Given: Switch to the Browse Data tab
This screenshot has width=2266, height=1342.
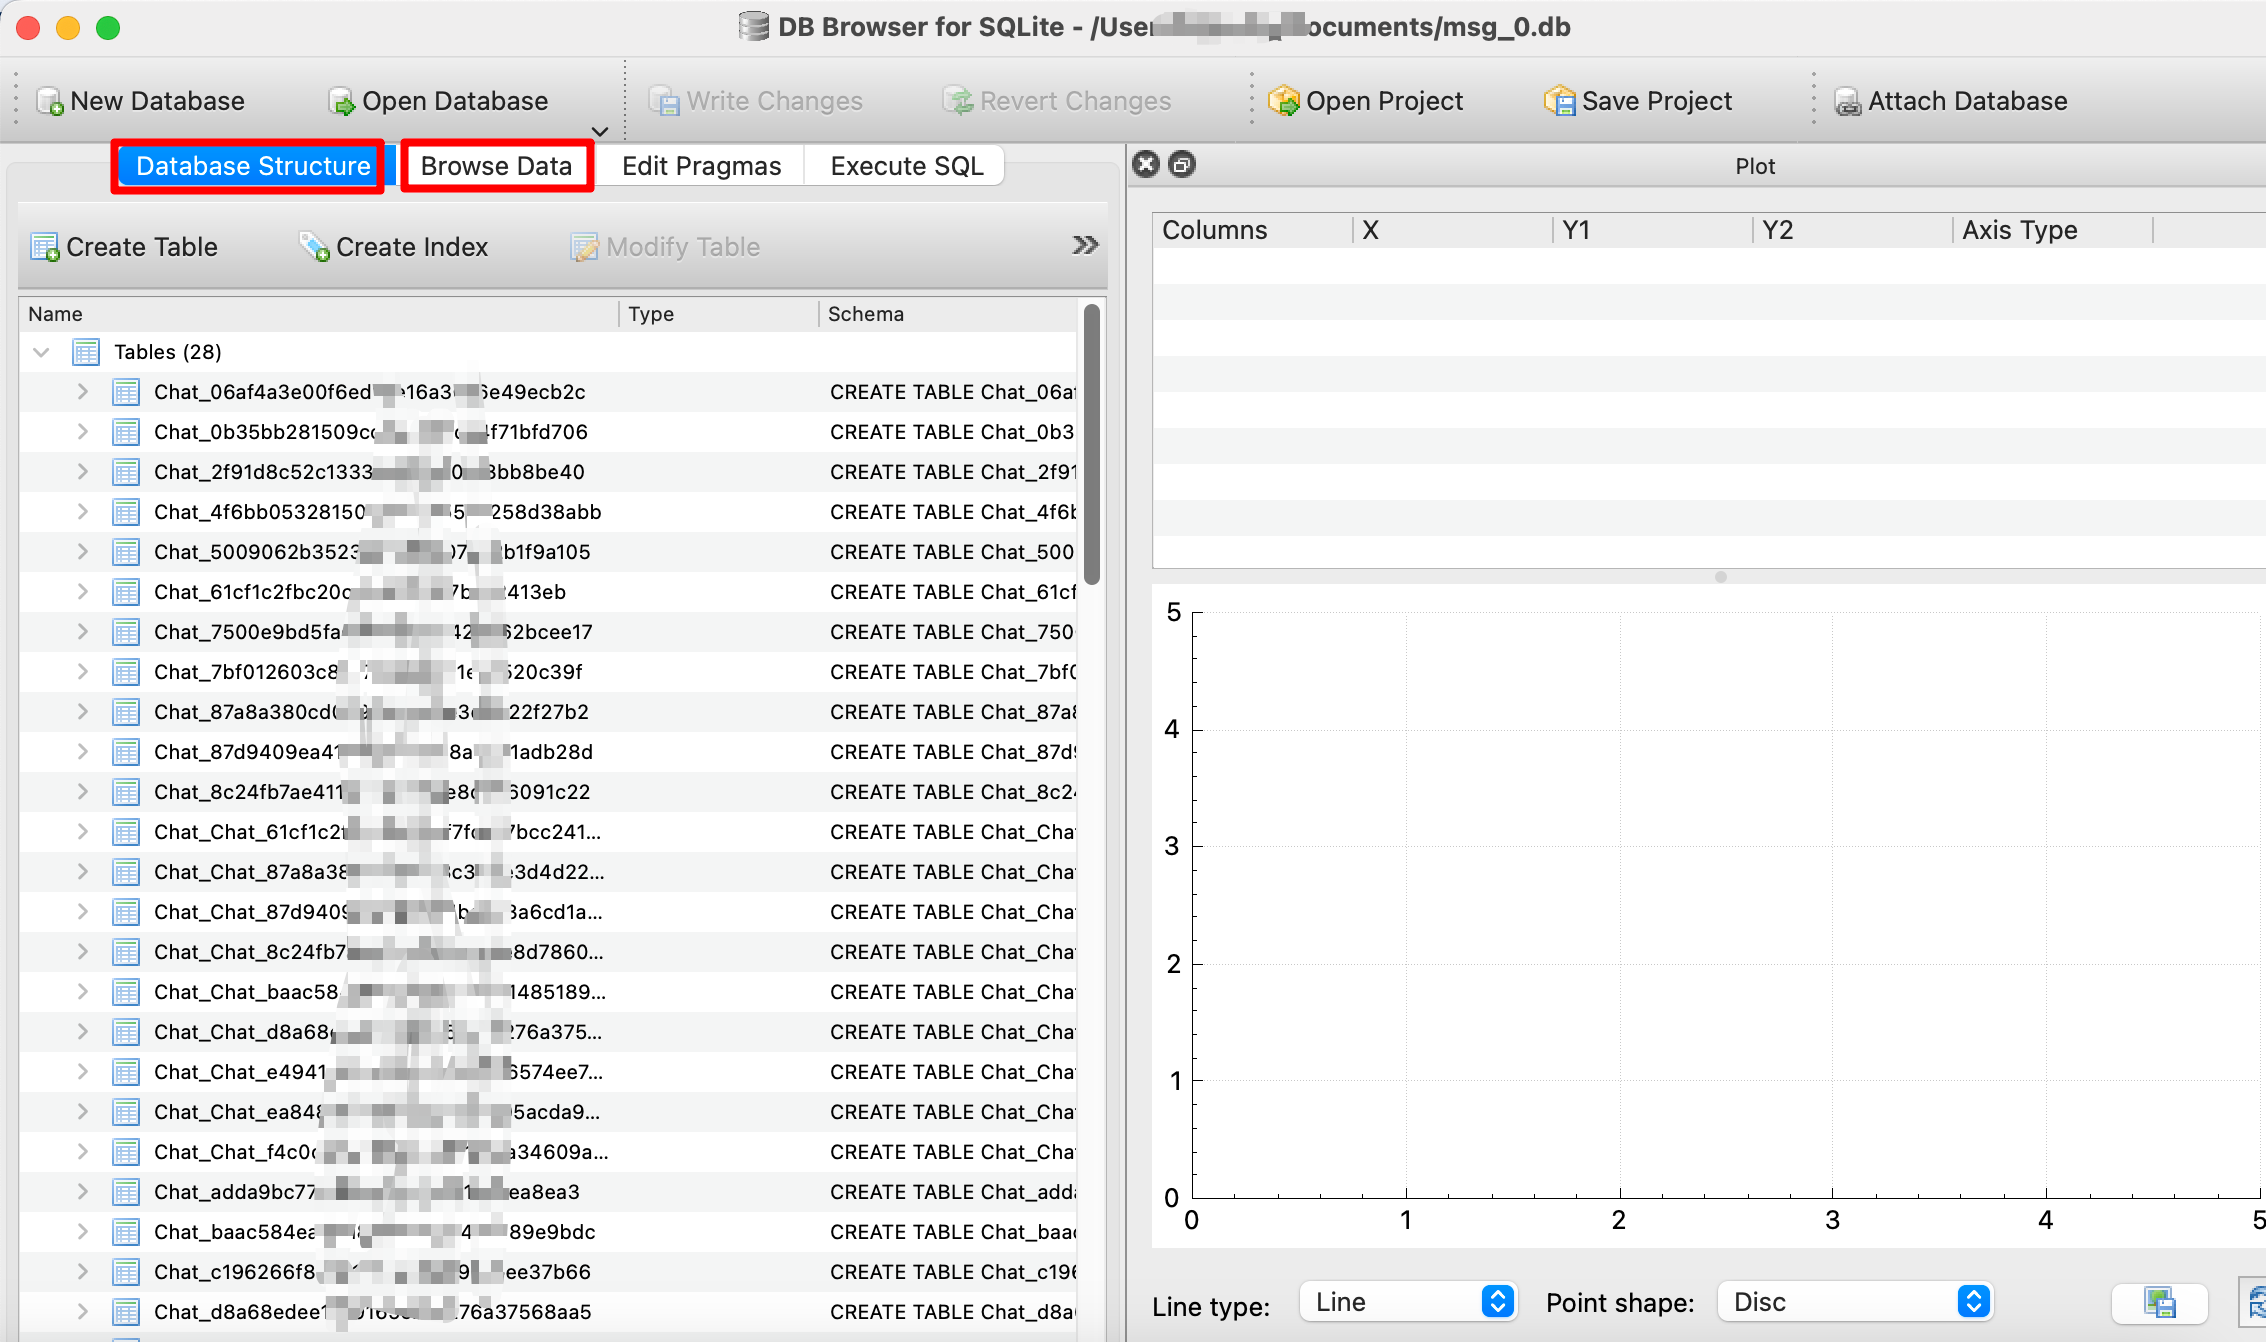Looking at the screenshot, I should pyautogui.click(x=497, y=165).
